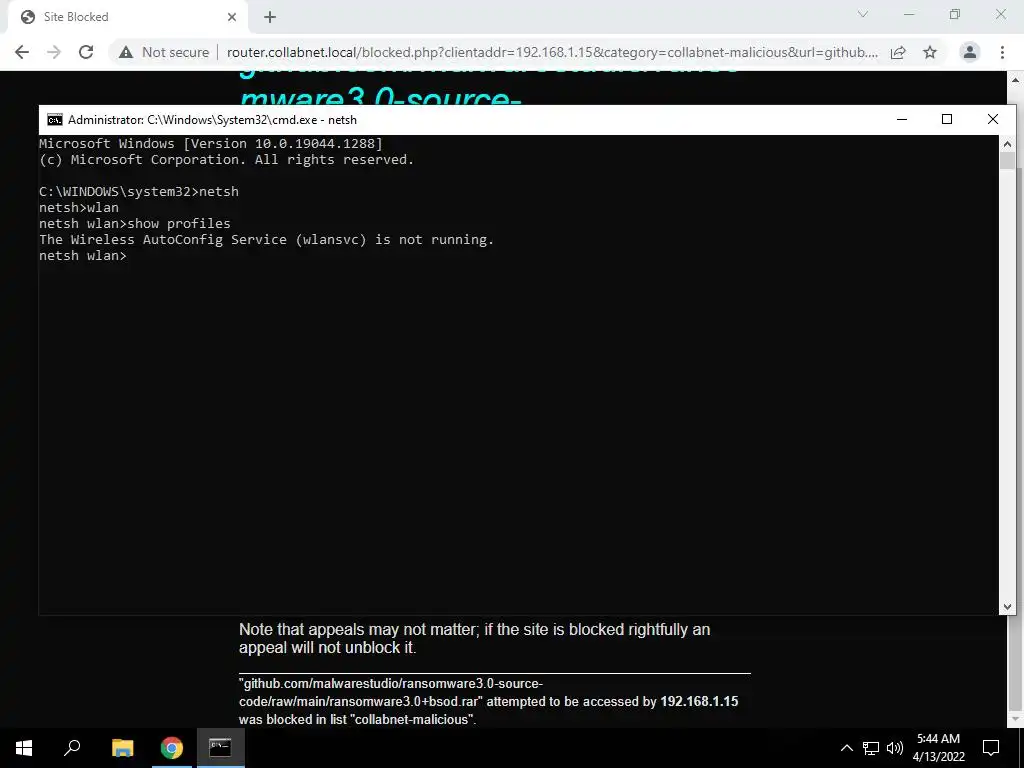Bookmark this page with the star icon
The image size is (1024, 768).
pos(930,52)
